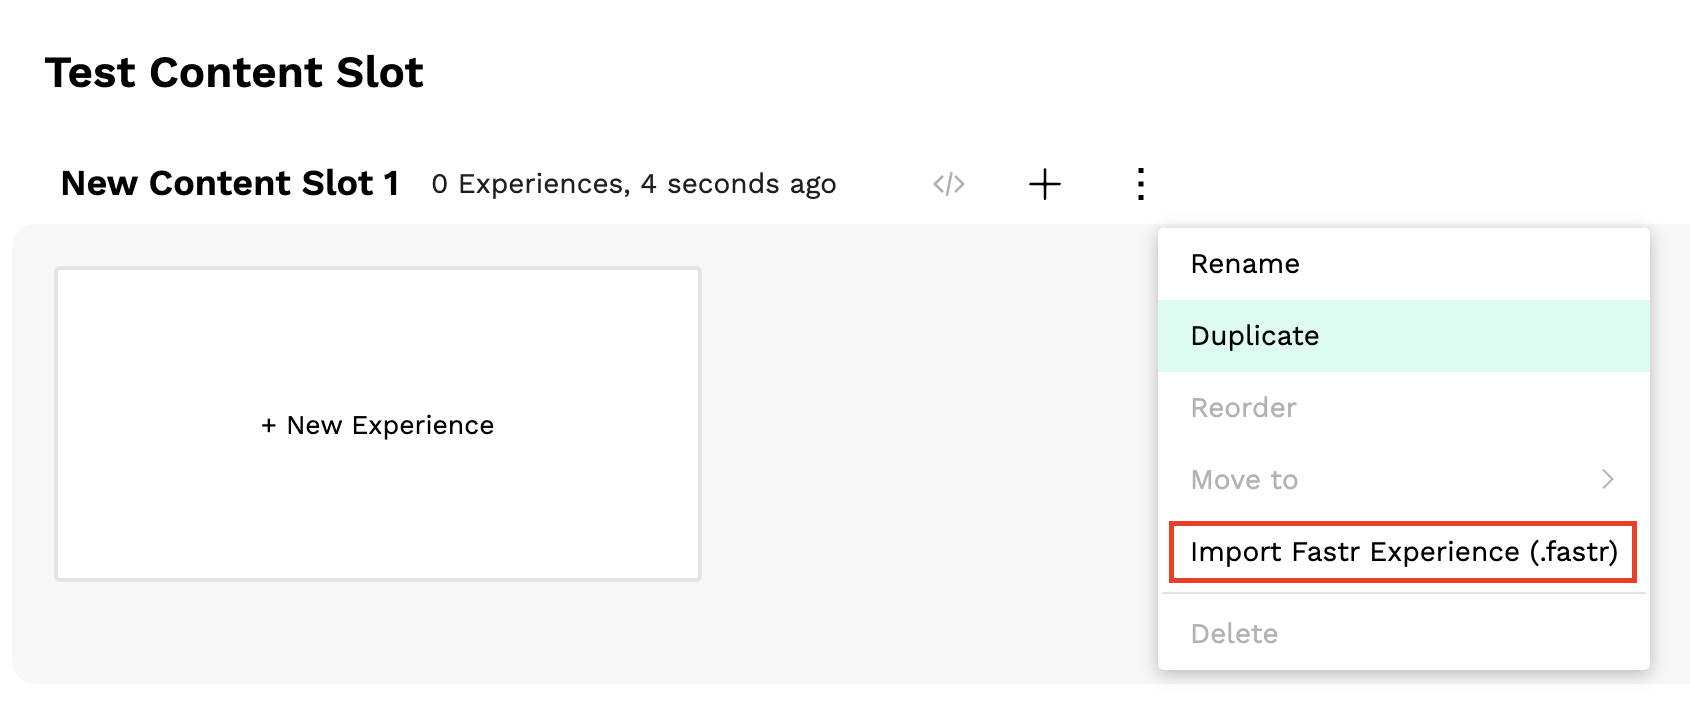The image size is (1690, 708).
Task: Open the embed code icon for the slot
Action: pyautogui.click(x=948, y=184)
